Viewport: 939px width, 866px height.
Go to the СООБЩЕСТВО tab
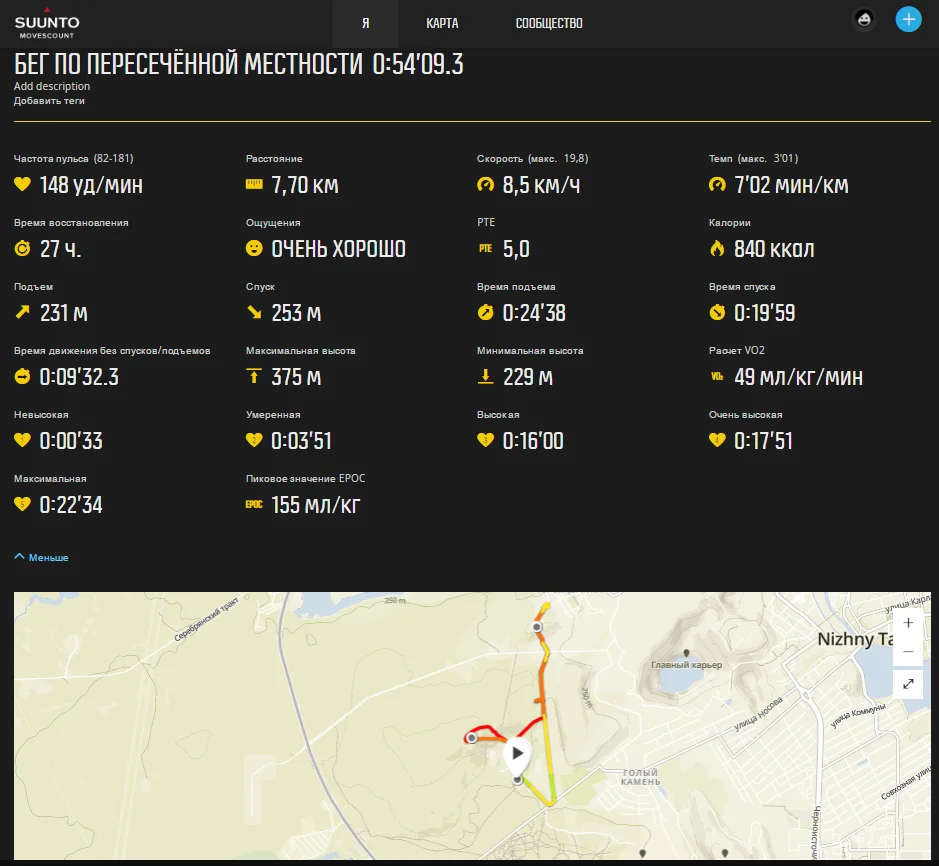coord(549,23)
